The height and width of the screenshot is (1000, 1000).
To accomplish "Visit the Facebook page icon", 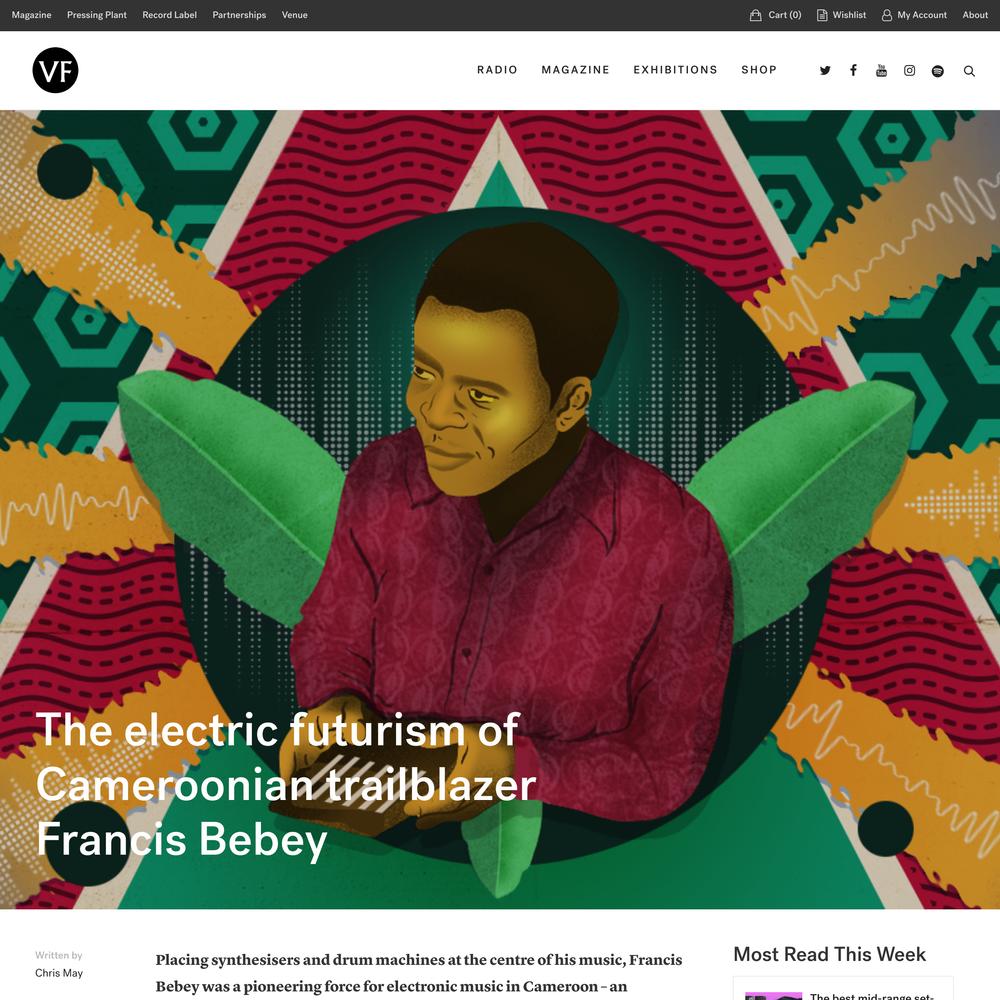I will pos(853,70).
